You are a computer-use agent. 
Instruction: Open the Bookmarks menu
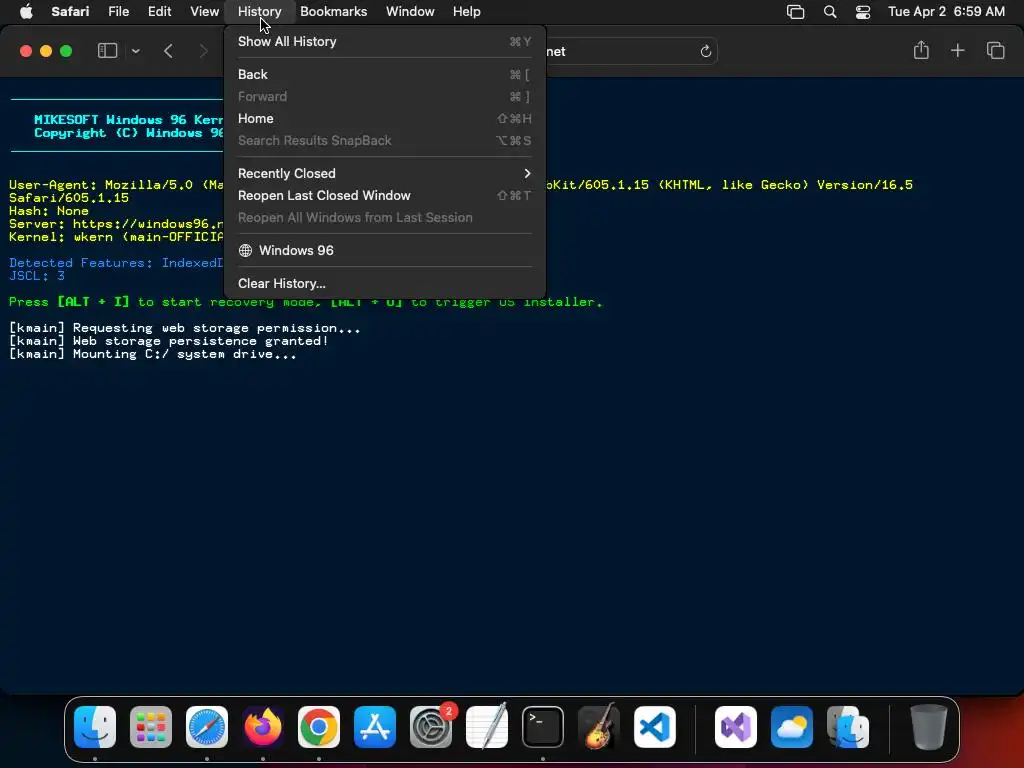[333, 12]
